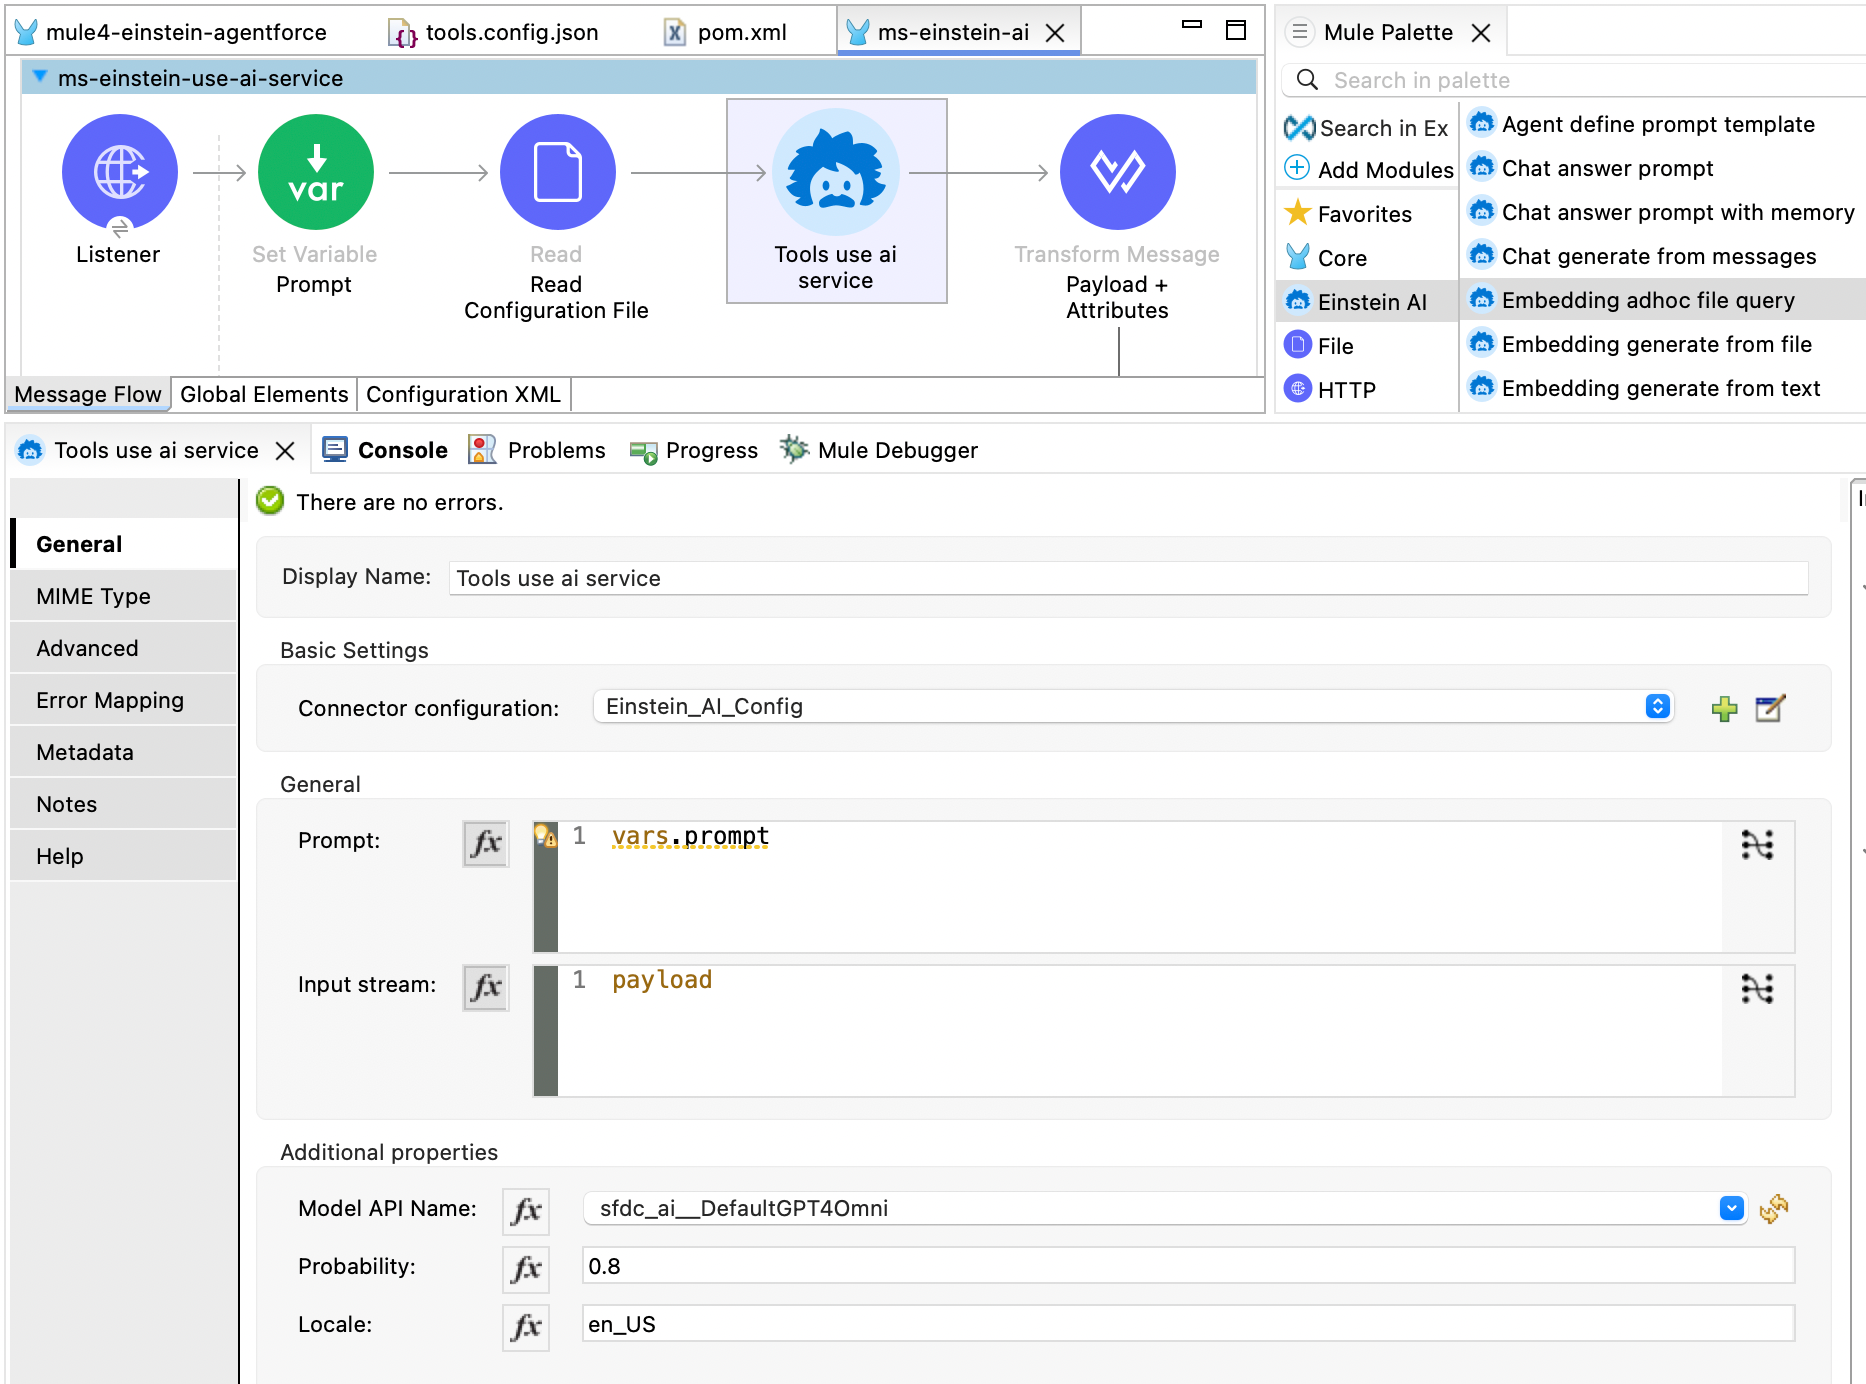Toggle expression mode for Locale
1866x1384 pixels.
(526, 1327)
